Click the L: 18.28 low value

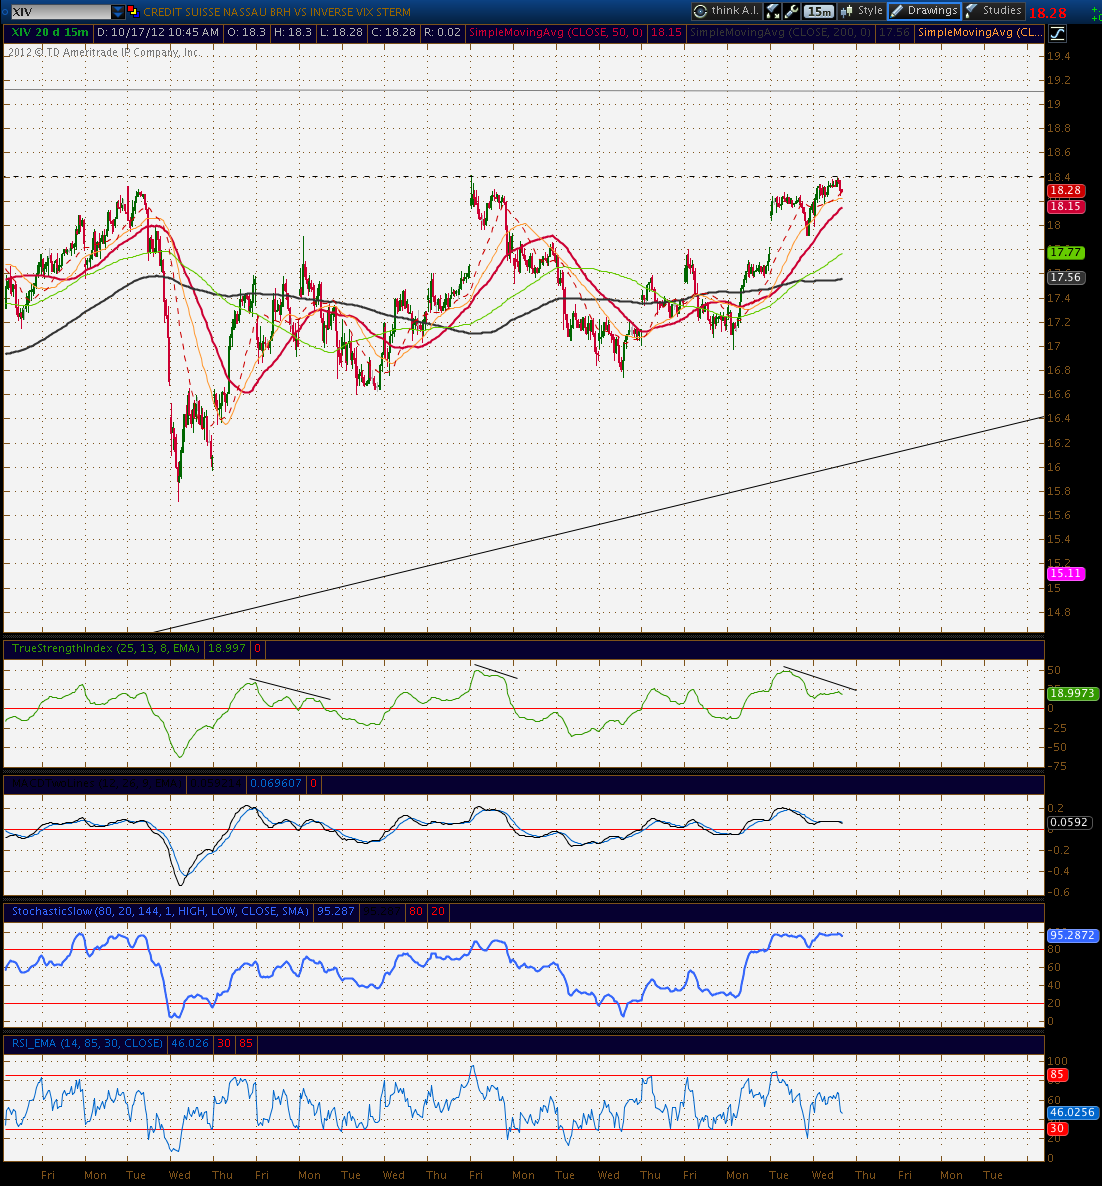point(341,33)
